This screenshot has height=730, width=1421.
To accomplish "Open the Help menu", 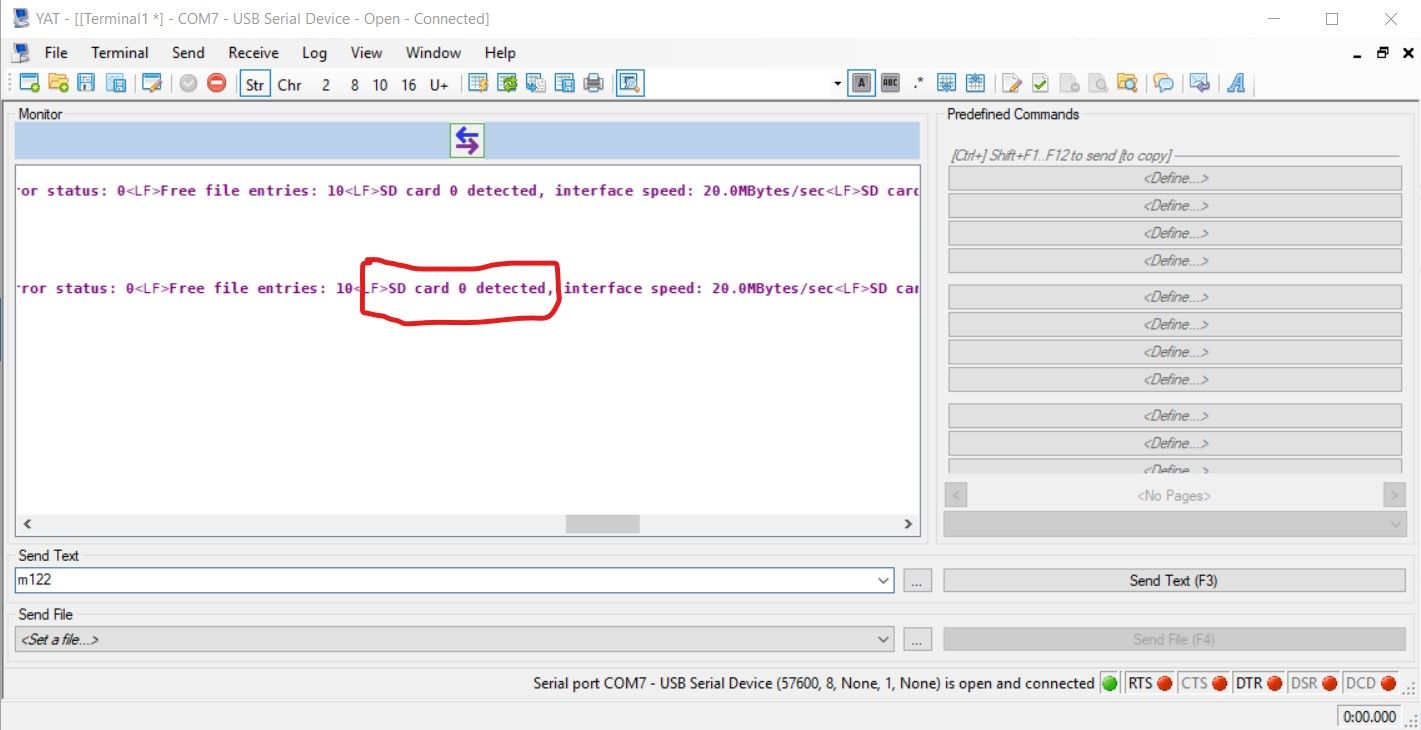I will pos(500,53).
